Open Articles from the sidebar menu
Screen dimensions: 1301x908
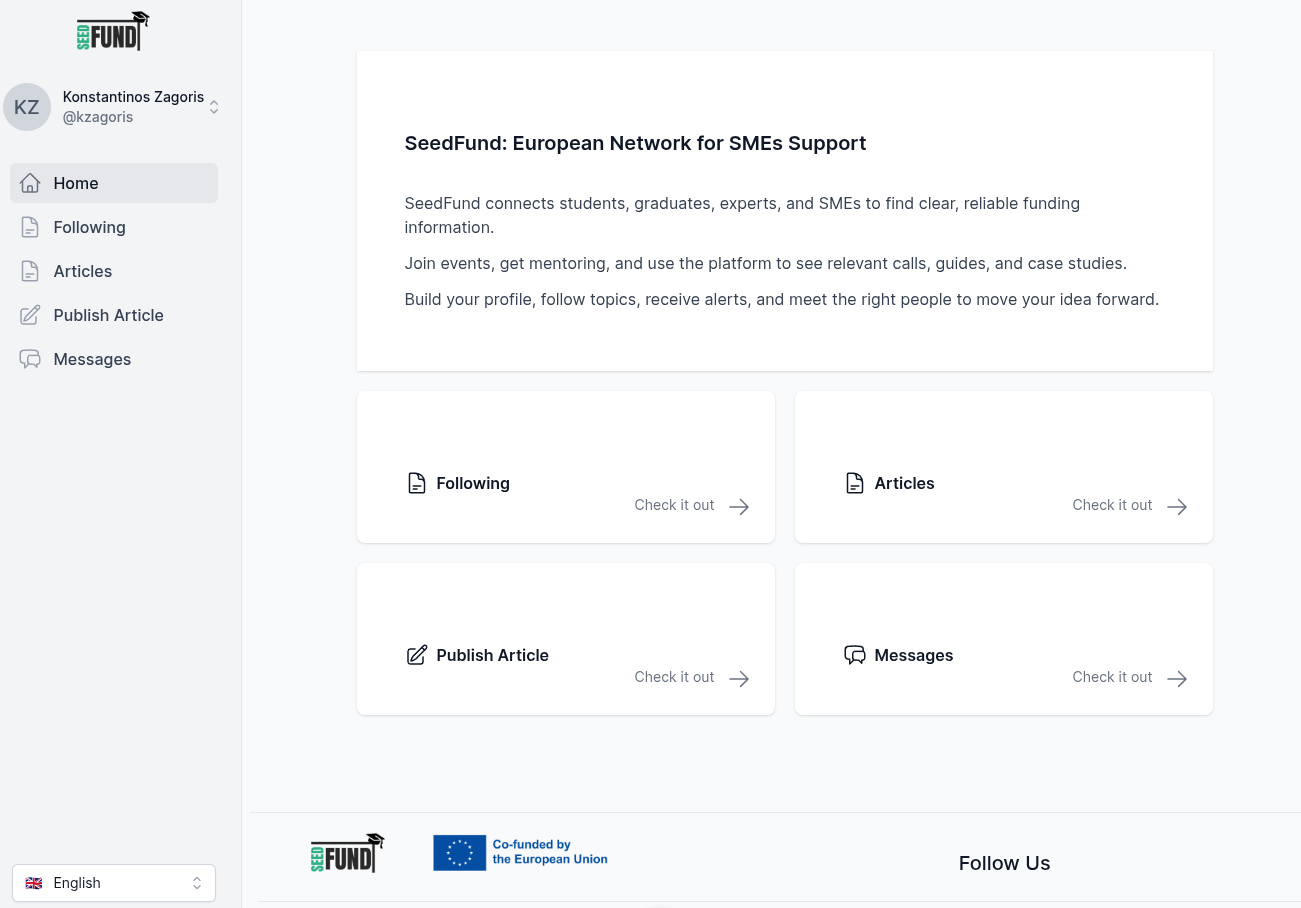click(x=114, y=271)
